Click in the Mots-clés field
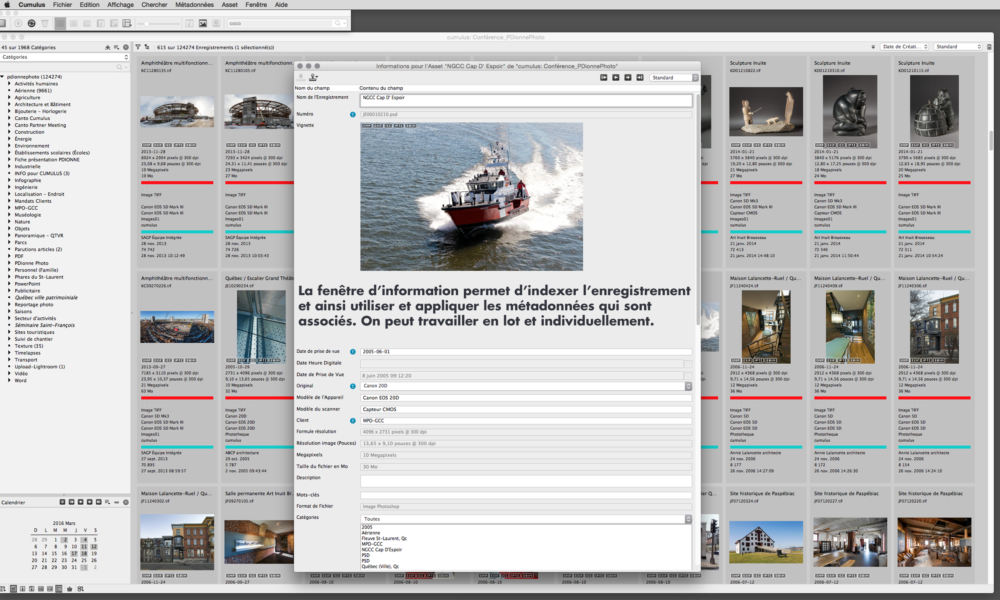The width and height of the screenshot is (1000, 600). pos(526,495)
